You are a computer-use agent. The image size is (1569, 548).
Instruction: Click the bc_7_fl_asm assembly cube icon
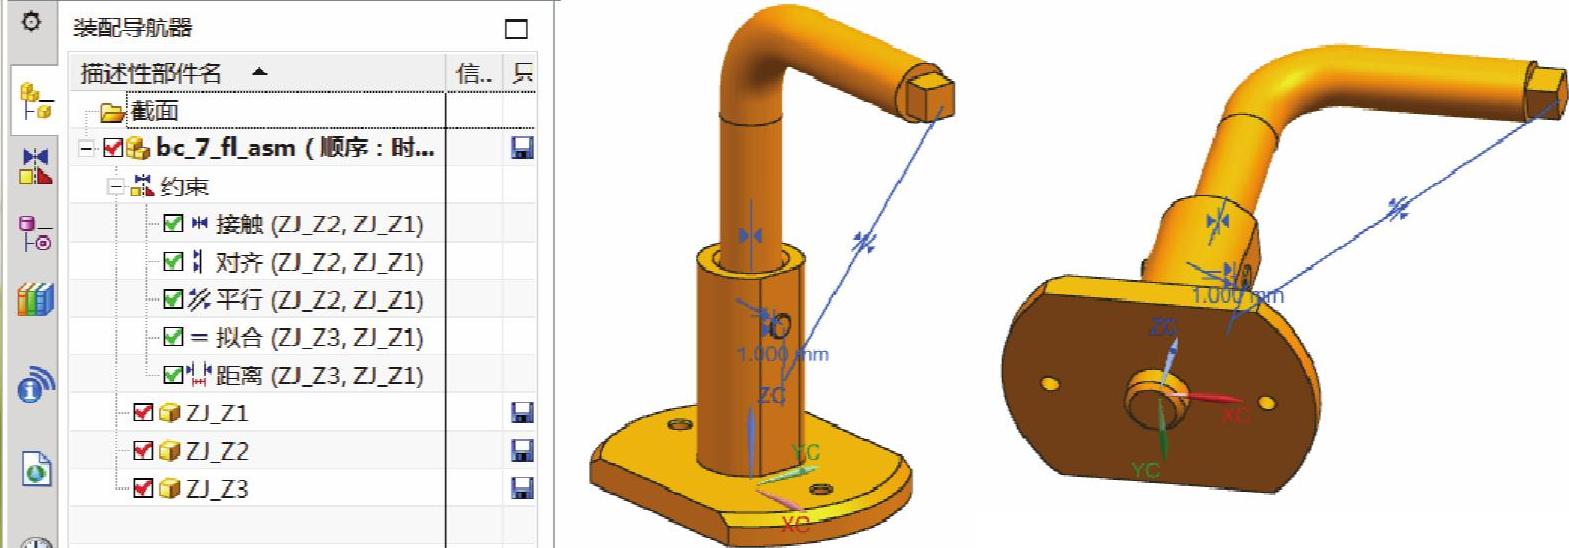point(139,149)
